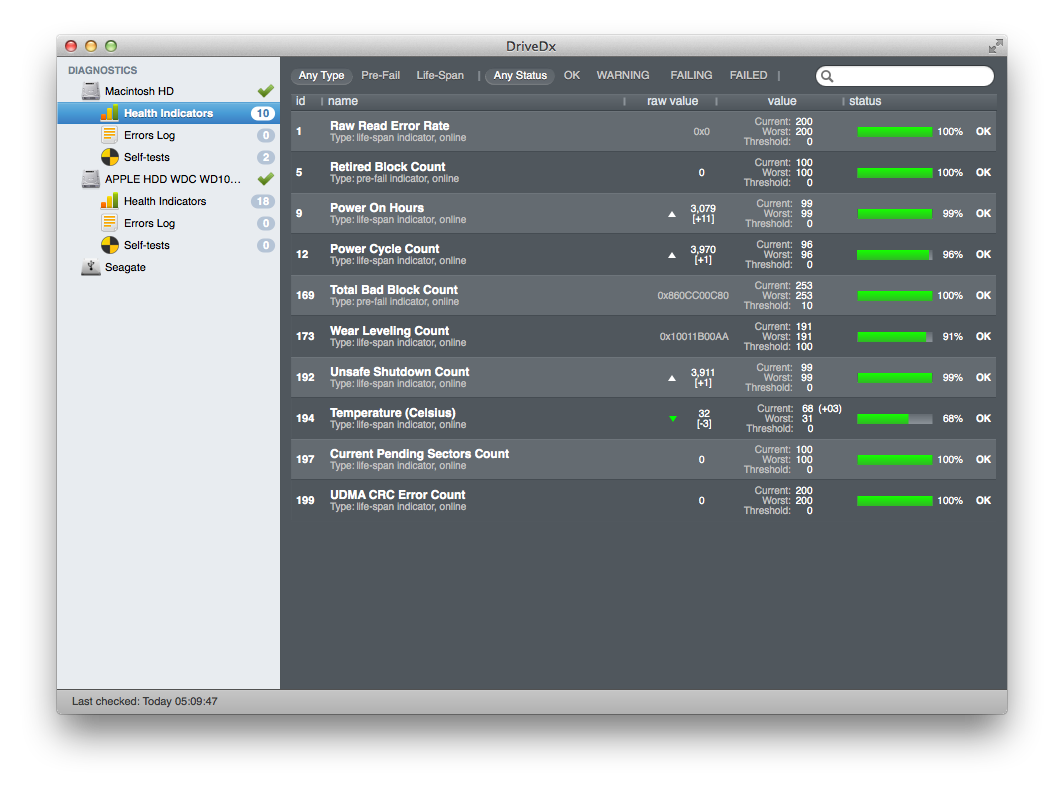Click raw value 0x860CC00C80
The height and width of the screenshot is (793, 1064).
click(x=693, y=296)
